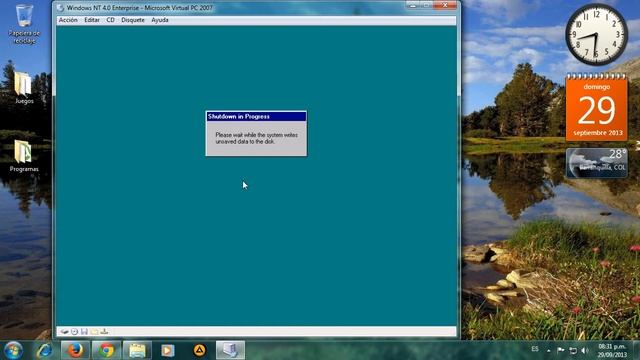Click the calendar gadget showing domingo 29
The image size is (640, 360).
tap(596, 107)
